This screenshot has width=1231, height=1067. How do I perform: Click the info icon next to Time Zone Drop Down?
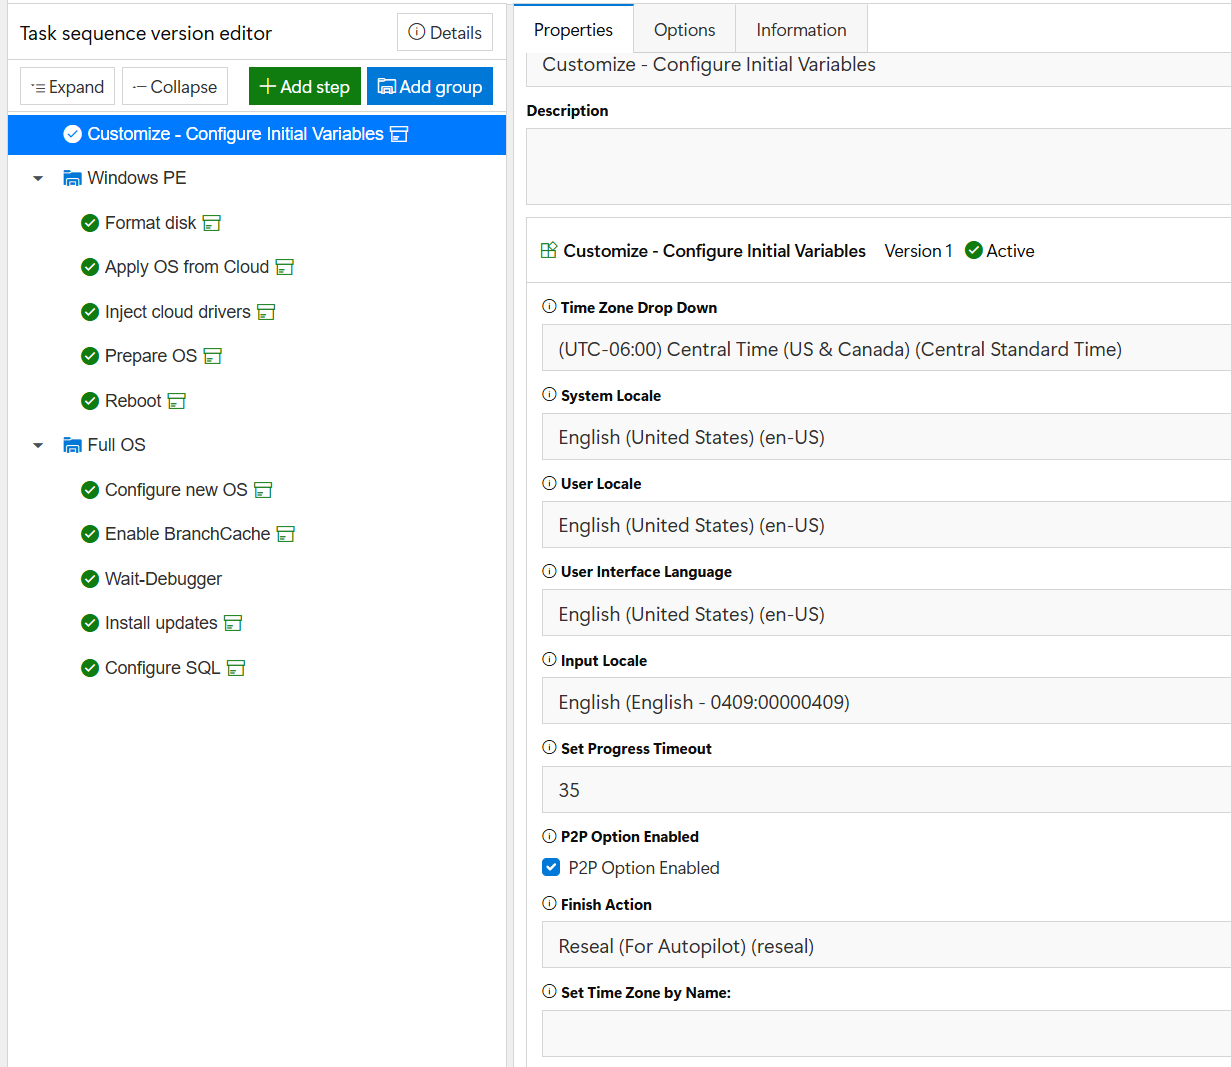549,307
